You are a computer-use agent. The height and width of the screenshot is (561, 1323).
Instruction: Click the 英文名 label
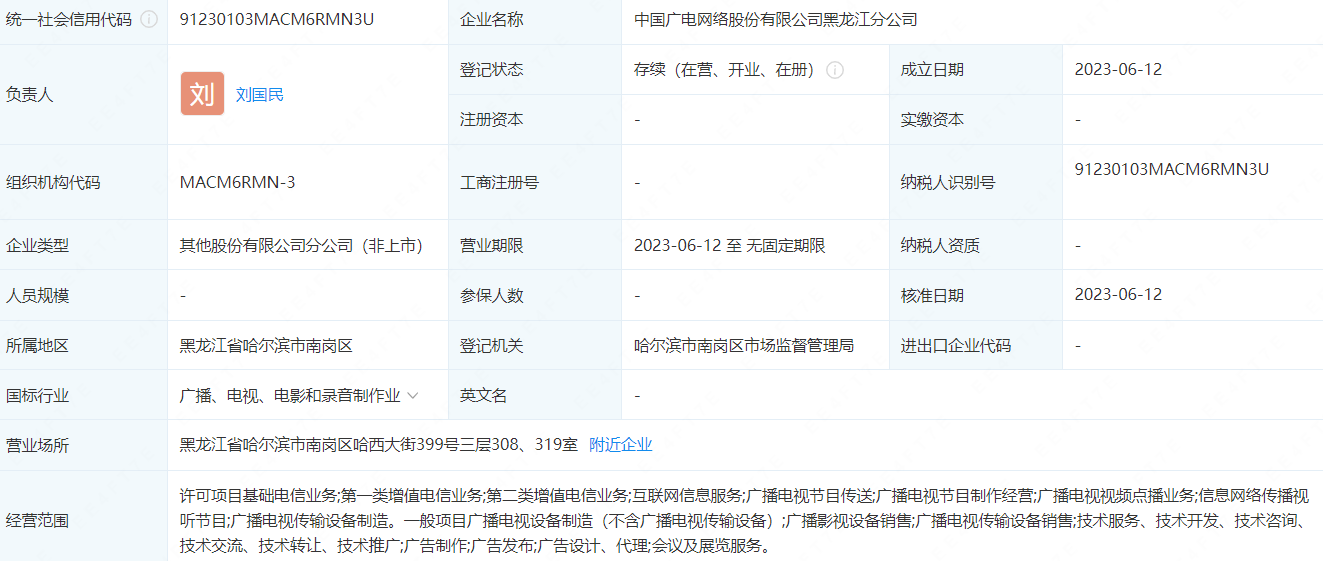tap(483, 396)
